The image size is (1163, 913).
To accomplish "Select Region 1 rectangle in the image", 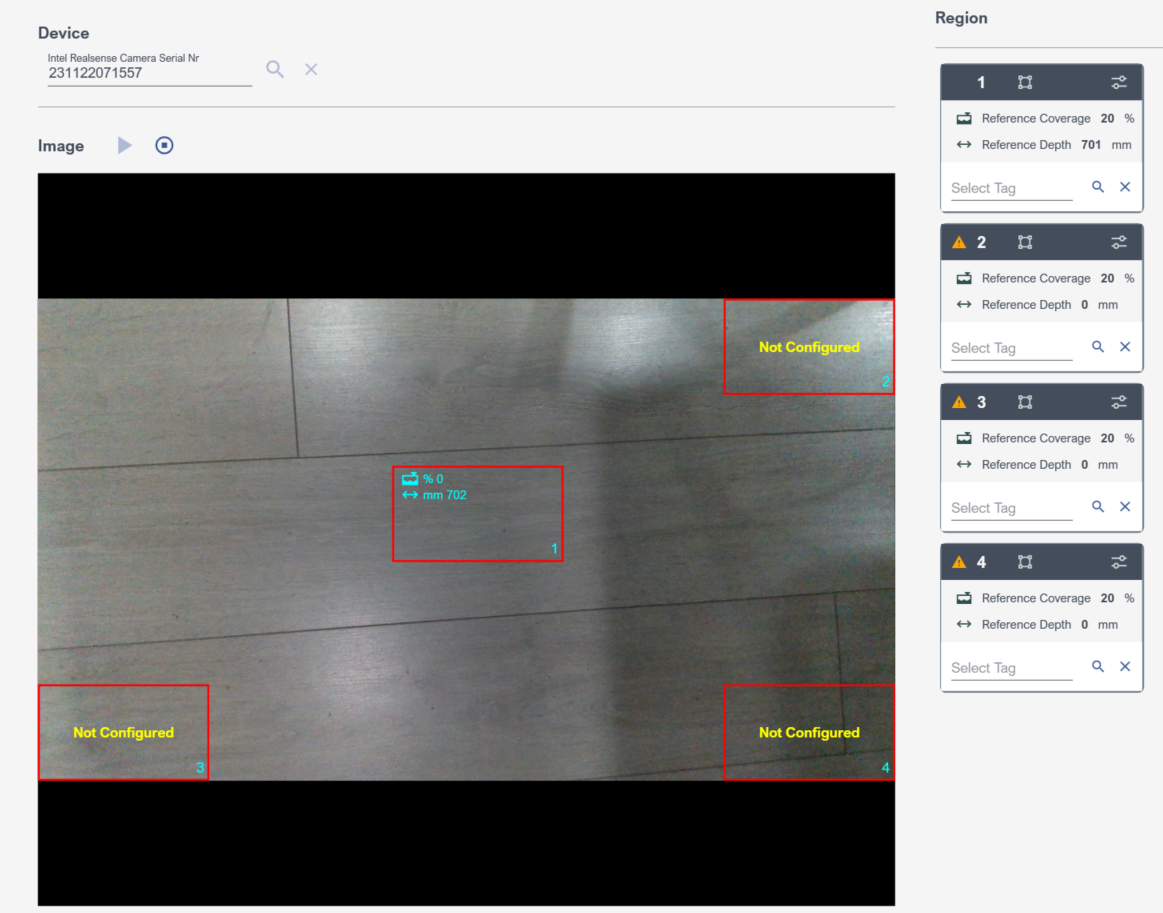I will pyautogui.click(x=477, y=525).
